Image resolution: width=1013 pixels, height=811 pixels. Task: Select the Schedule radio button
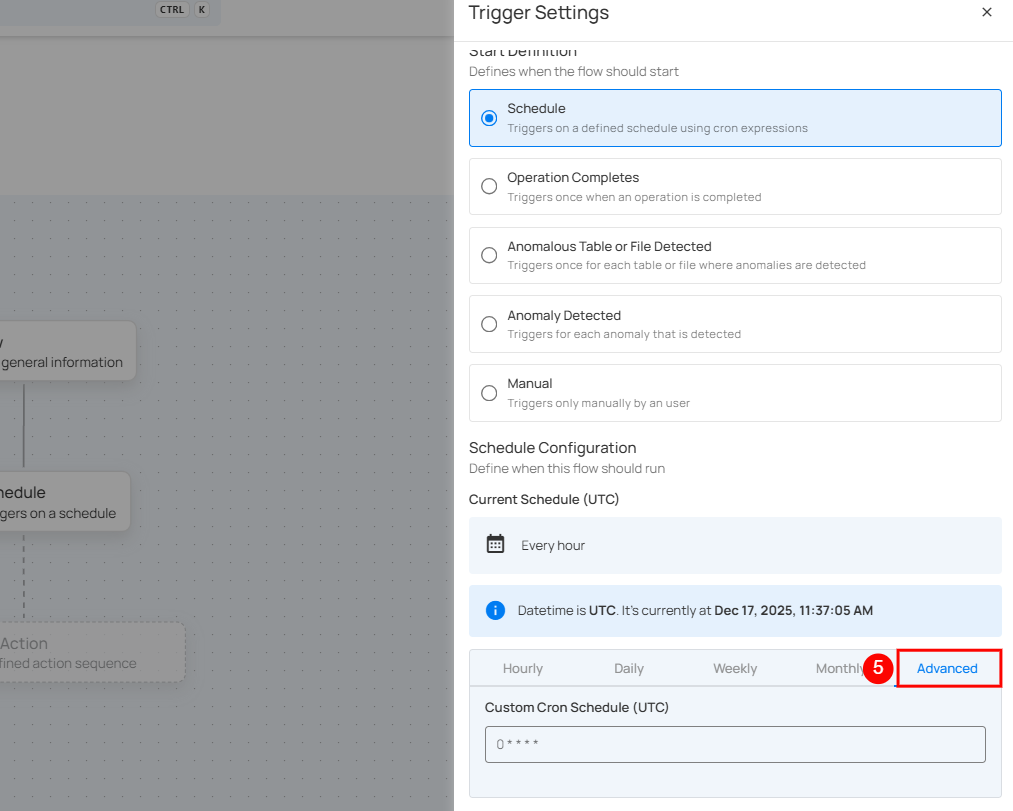click(x=489, y=118)
